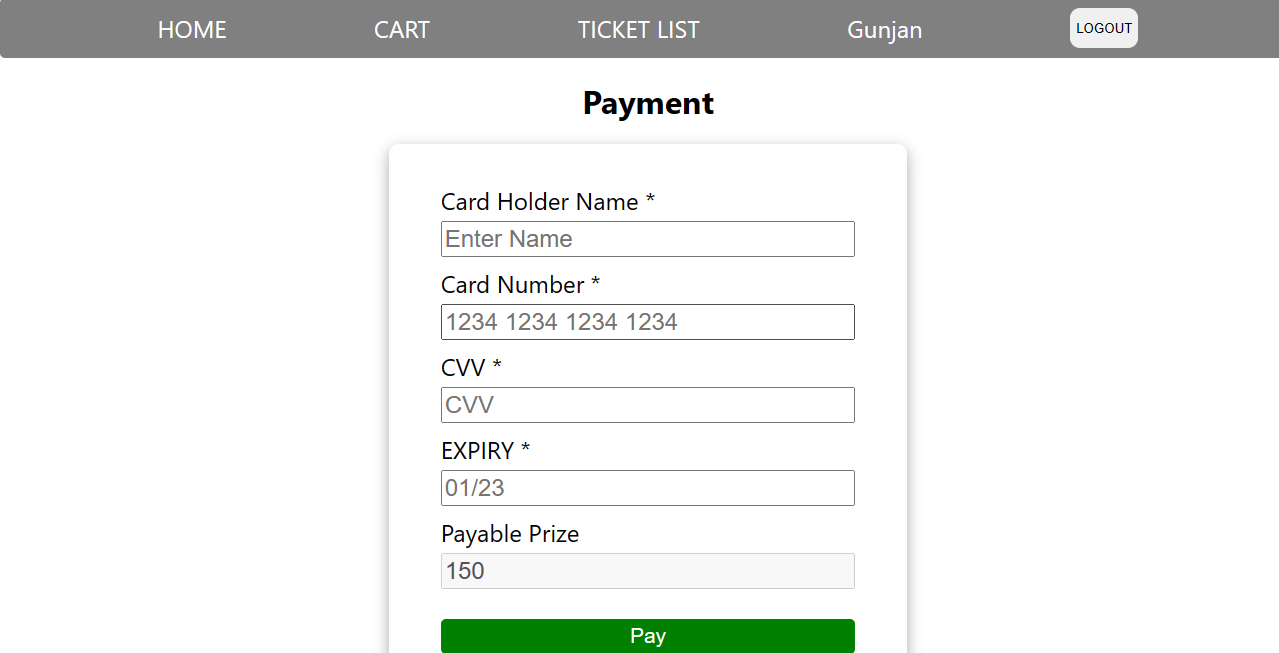Viewport: 1279px width, 653px height.
Task: Submit payment using the Pay button
Action: (x=647, y=635)
